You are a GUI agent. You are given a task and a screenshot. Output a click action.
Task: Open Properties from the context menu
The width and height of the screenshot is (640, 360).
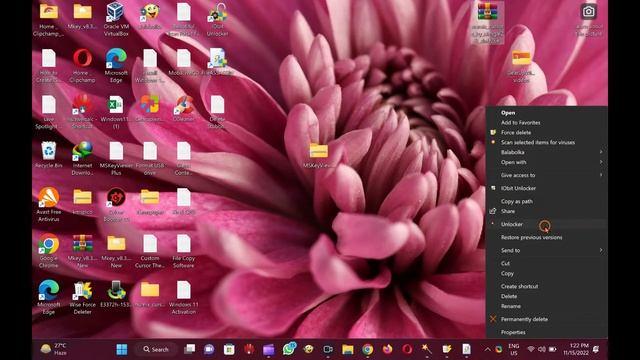[x=546, y=332]
